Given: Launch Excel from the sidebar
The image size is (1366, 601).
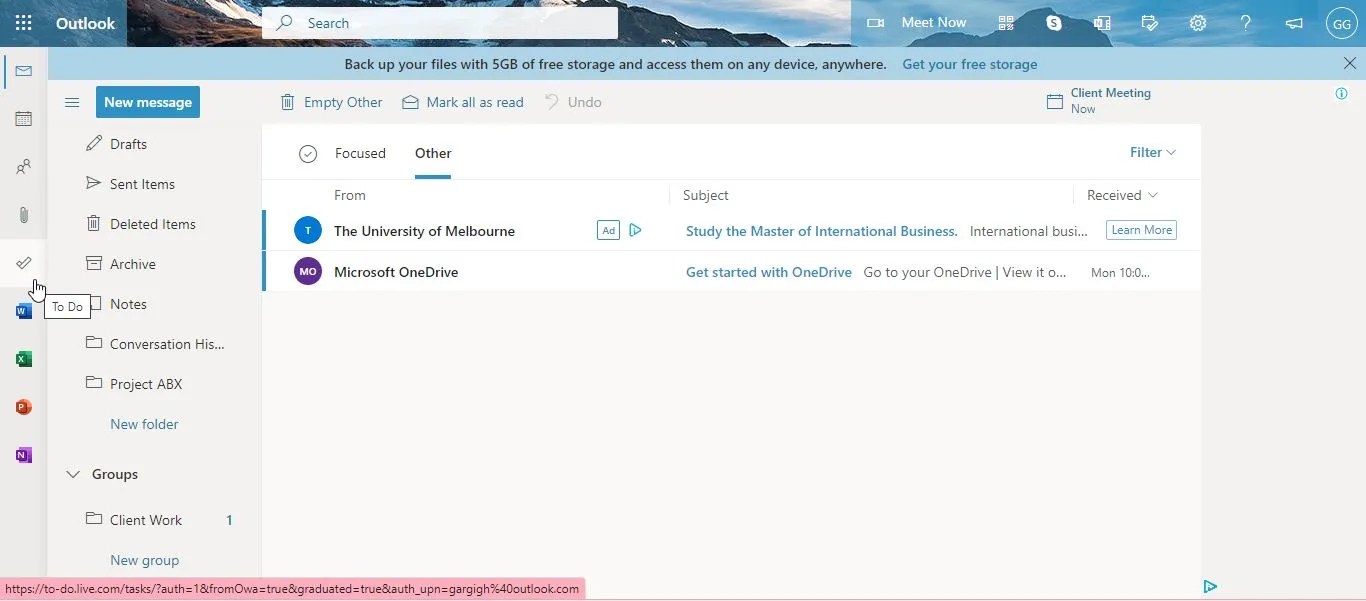Looking at the screenshot, I should pos(24,359).
